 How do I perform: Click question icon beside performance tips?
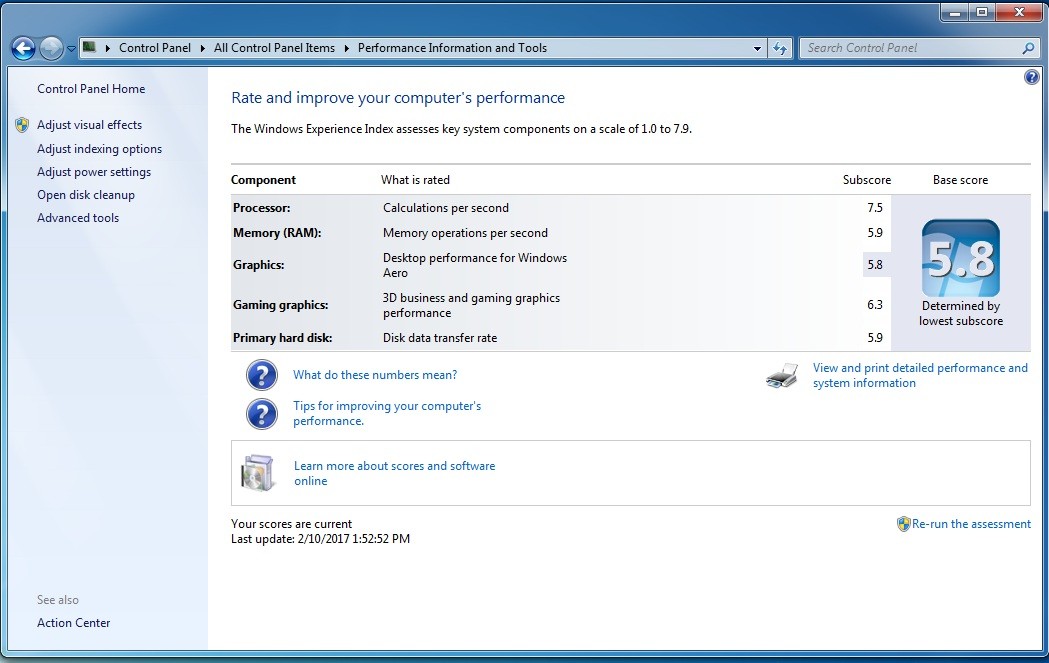[261, 413]
